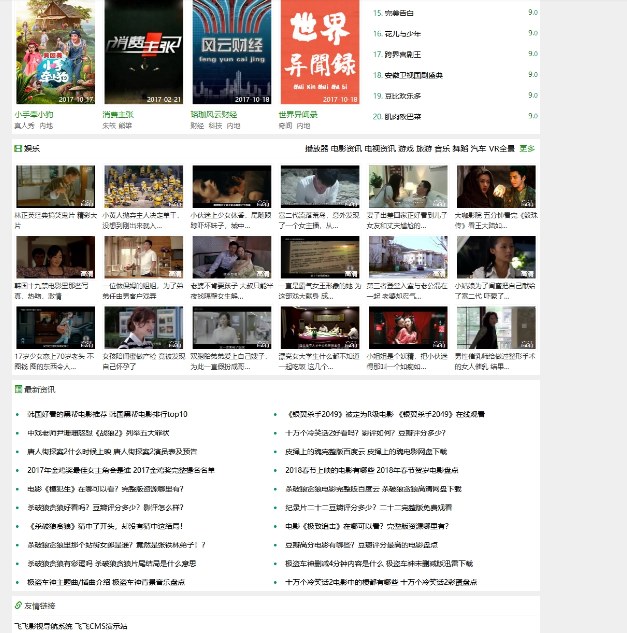This screenshot has height=633, width=627.
Task: Click the 世界异闻录 title link
Action: (298, 115)
